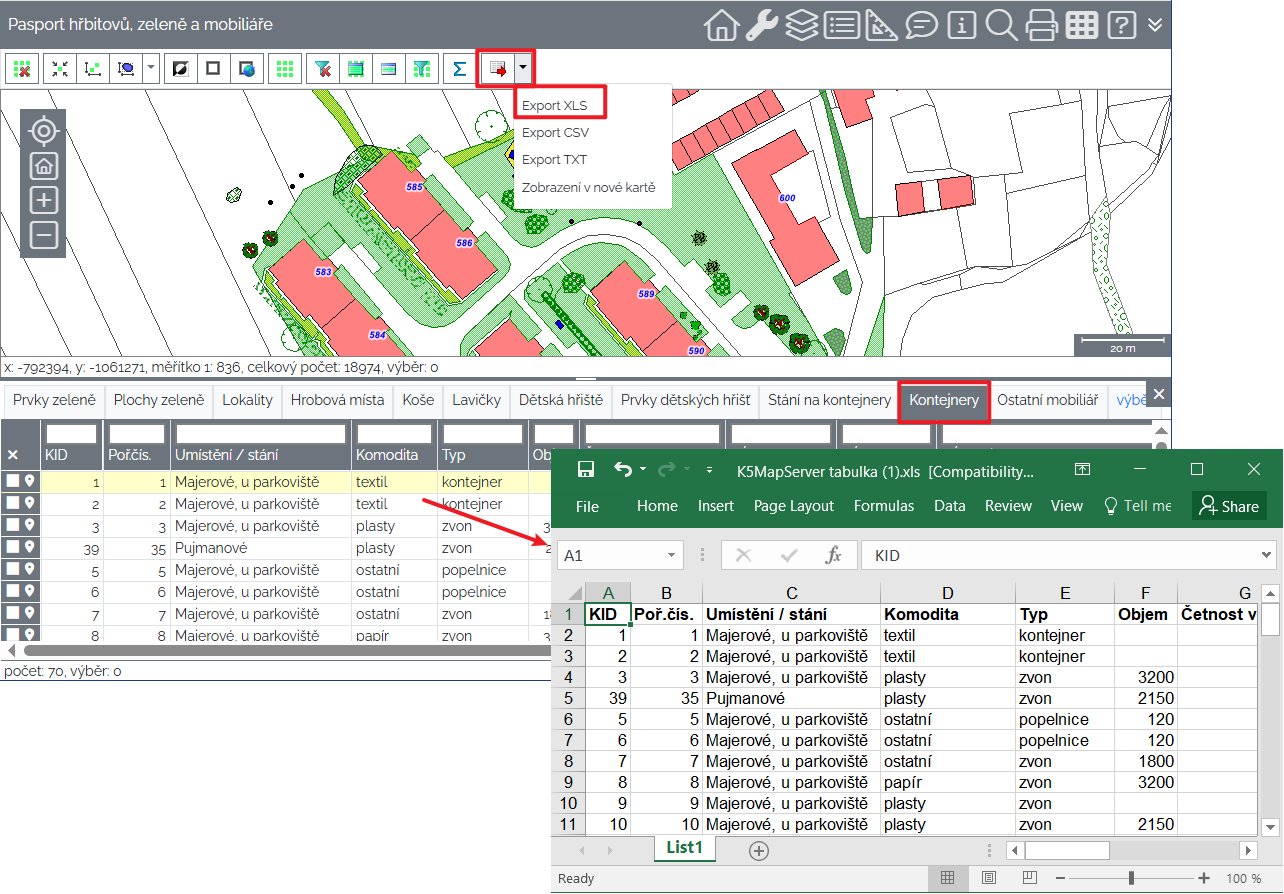Click the printer icon in header
The width and height of the screenshot is (1284, 894).
click(x=1041, y=25)
